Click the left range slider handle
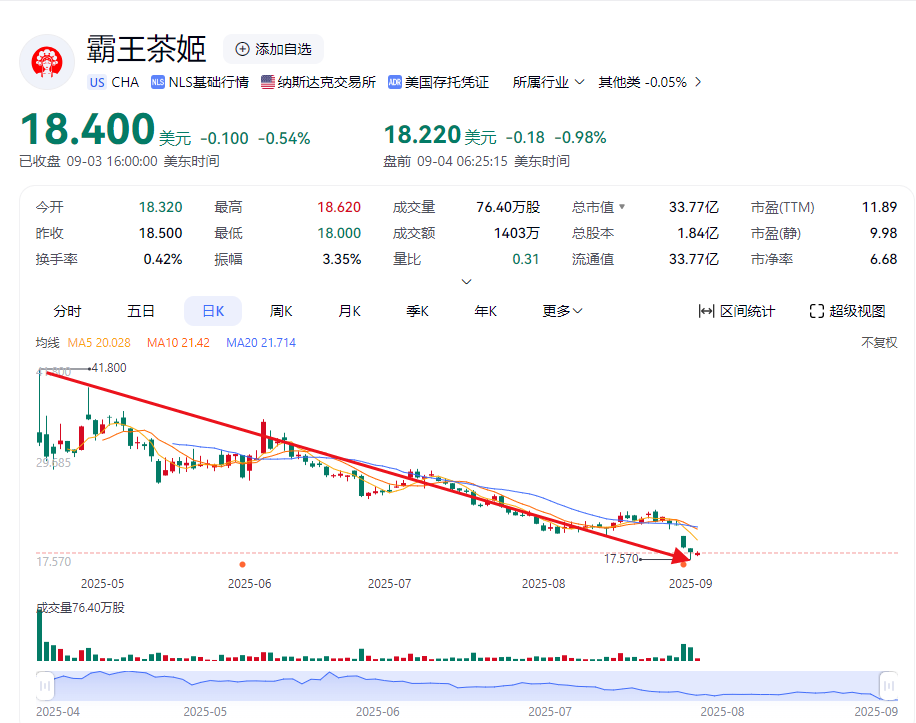Image resolution: width=916 pixels, height=723 pixels. click(x=45, y=686)
